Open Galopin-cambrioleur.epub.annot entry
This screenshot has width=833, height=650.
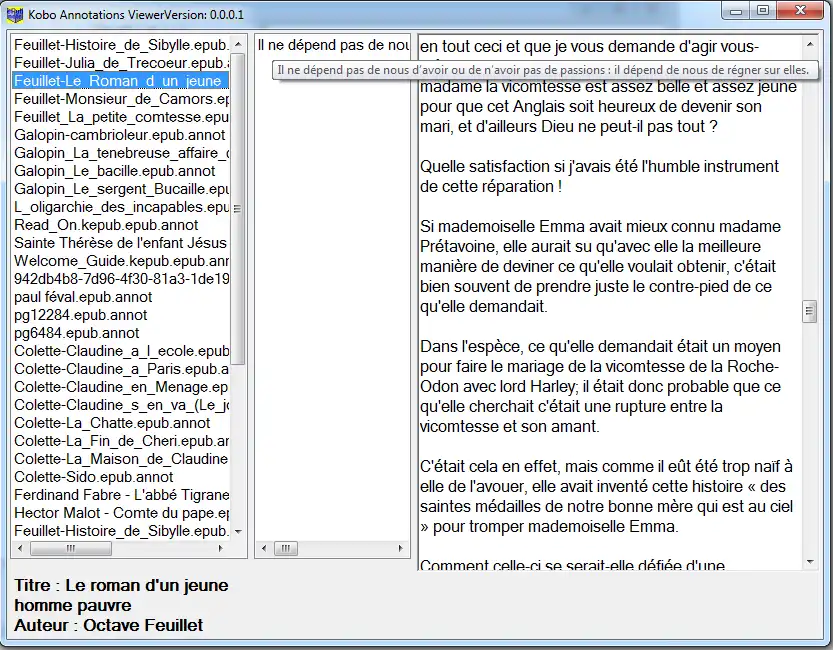[122, 135]
